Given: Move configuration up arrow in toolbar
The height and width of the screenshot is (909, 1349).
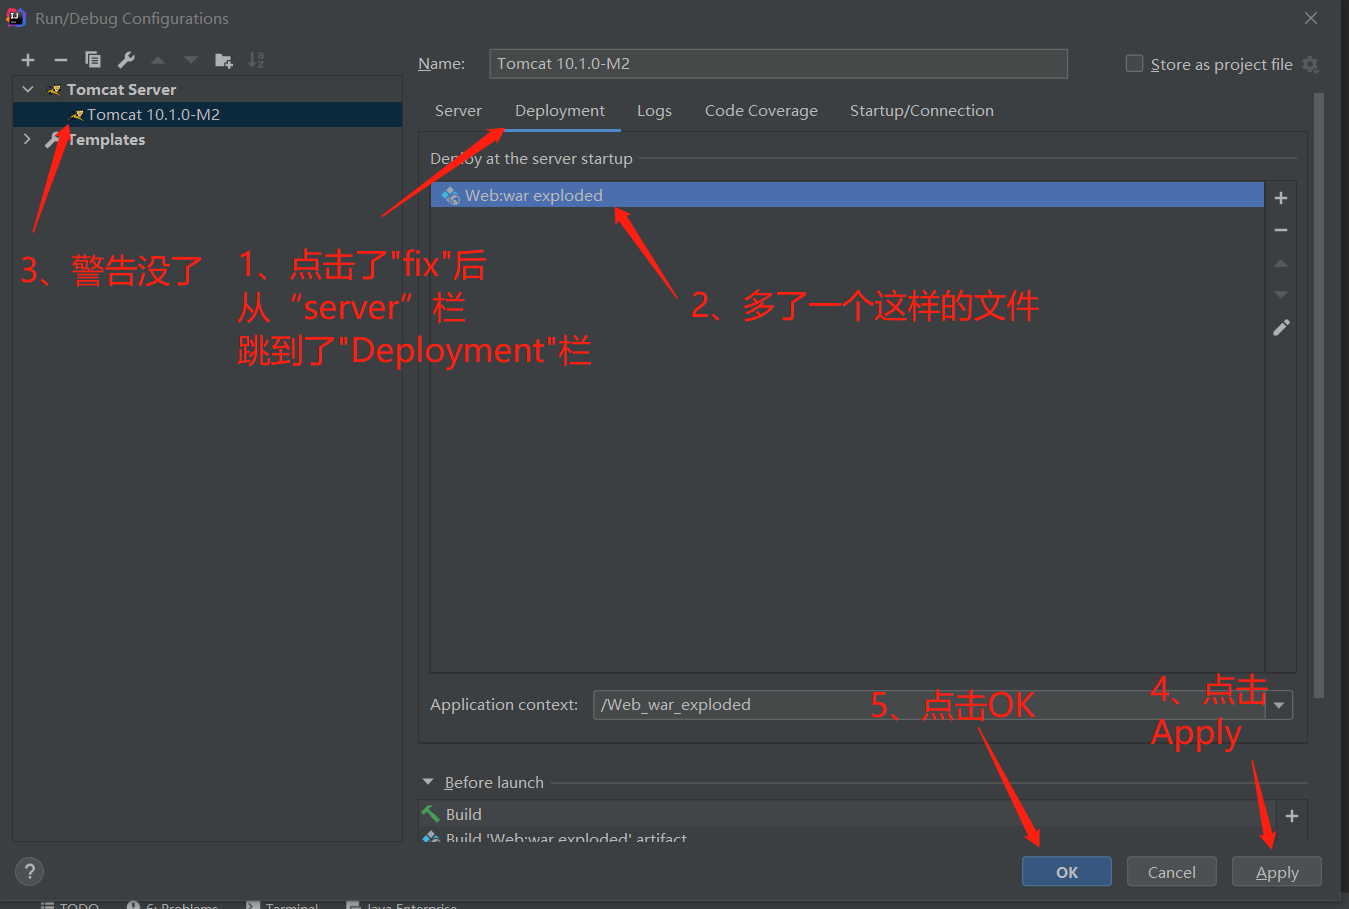Looking at the screenshot, I should click(x=158, y=60).
